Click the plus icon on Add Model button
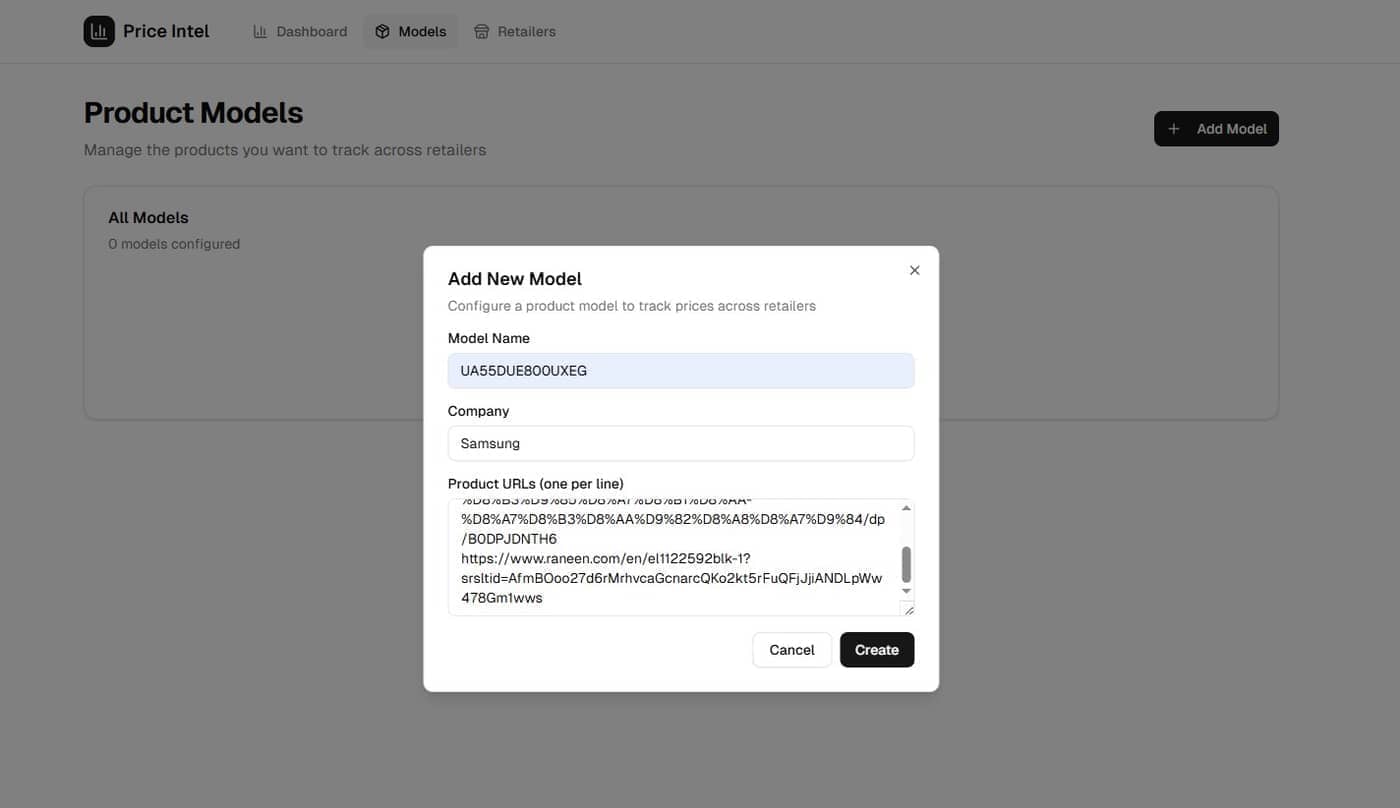Viewport: 1400px width, 808px height. click(x=1173, y=128)
